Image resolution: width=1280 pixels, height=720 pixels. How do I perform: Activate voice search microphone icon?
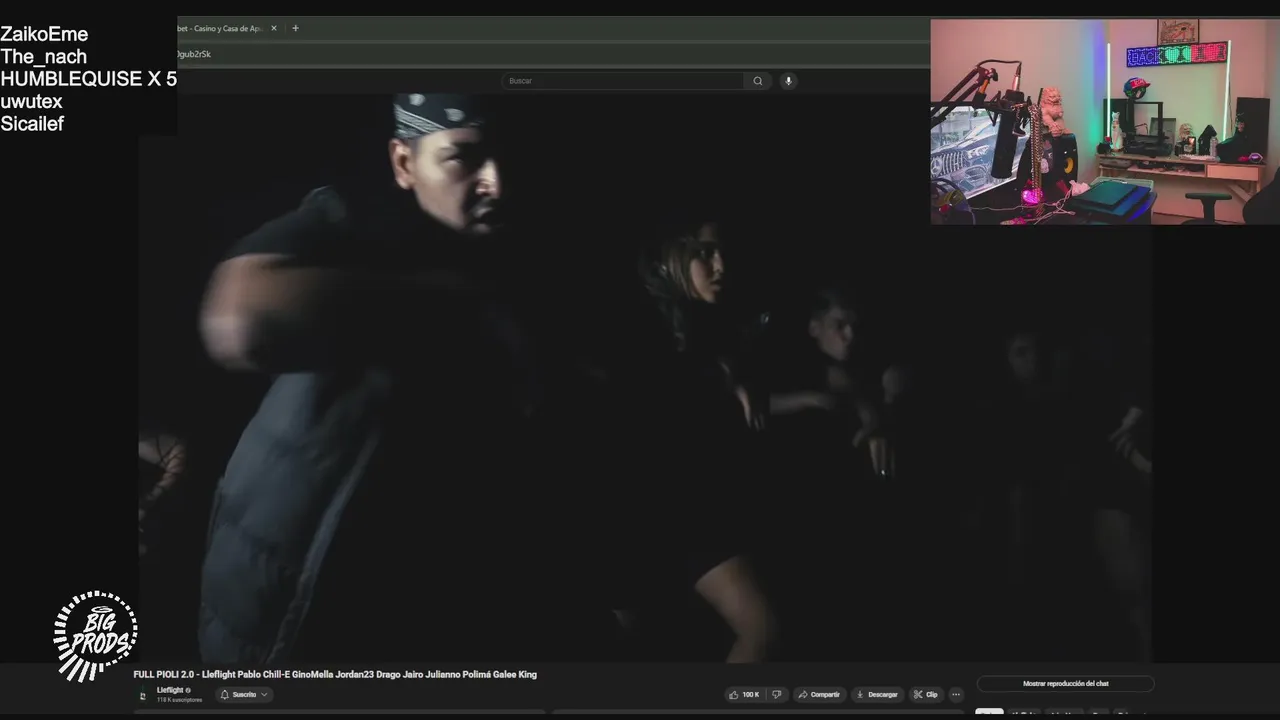(x=788, y=81)
